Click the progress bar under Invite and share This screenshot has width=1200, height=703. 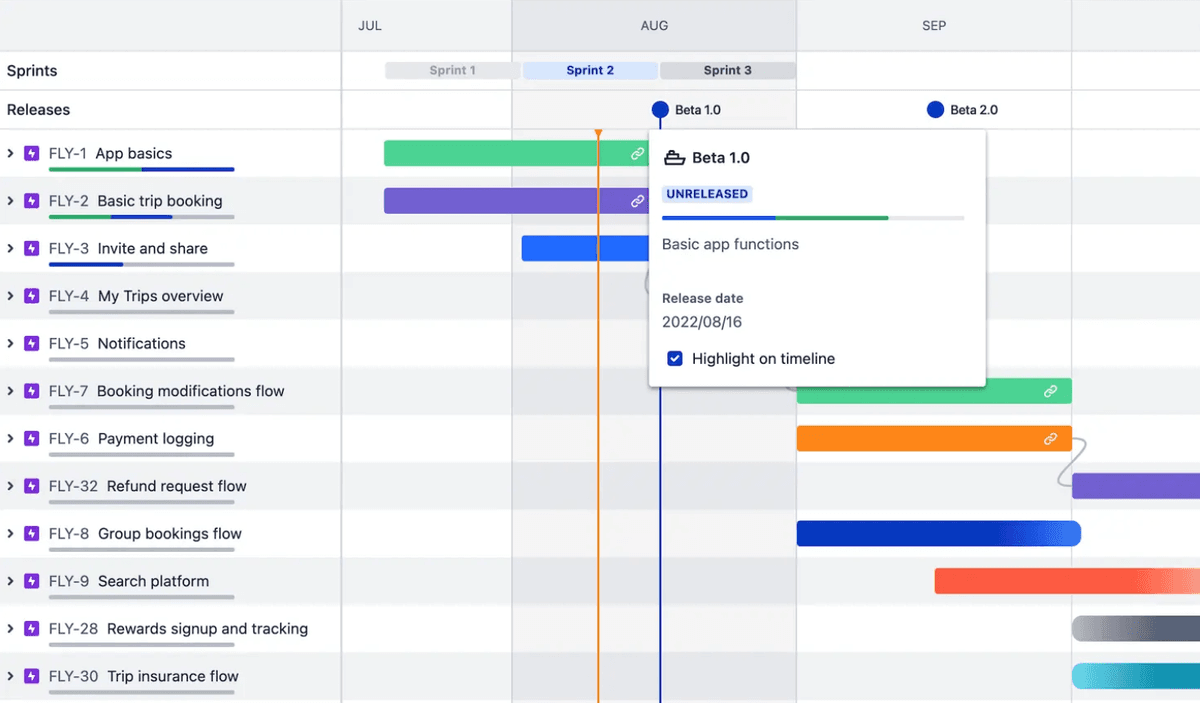141,265
